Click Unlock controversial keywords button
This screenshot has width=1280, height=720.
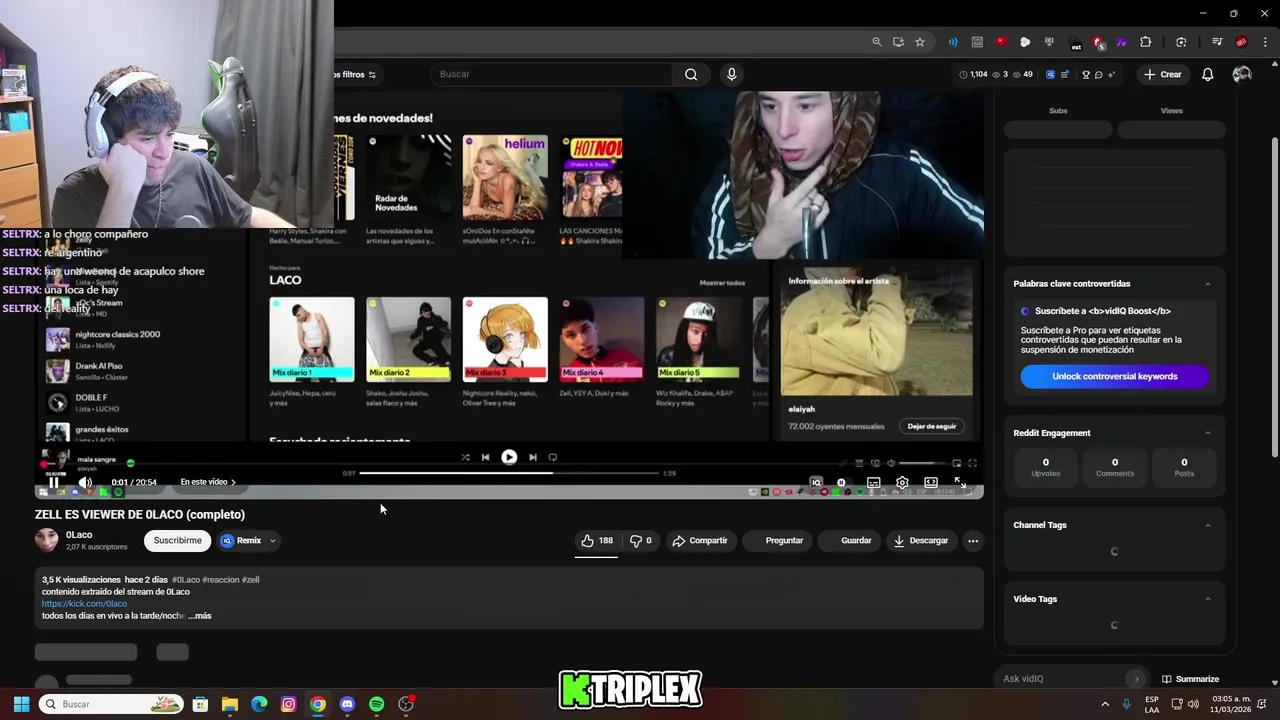[1115, 376]
